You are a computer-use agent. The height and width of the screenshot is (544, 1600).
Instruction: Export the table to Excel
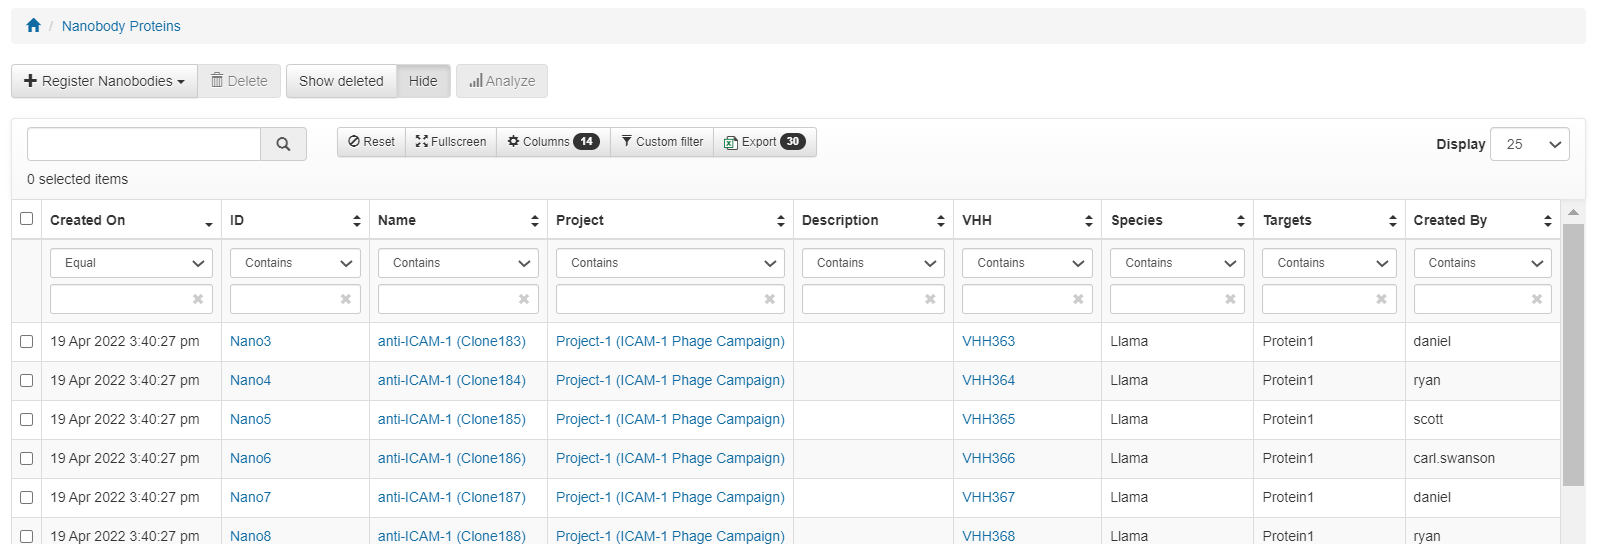point(765,142)
